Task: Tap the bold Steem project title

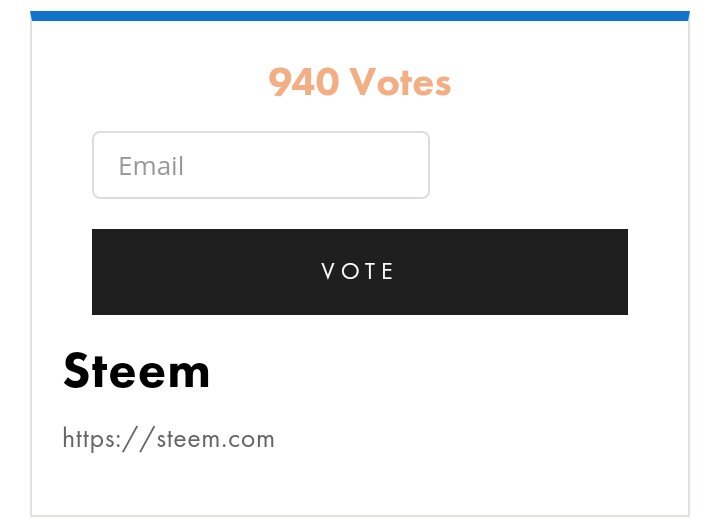Action: point(136,372)
